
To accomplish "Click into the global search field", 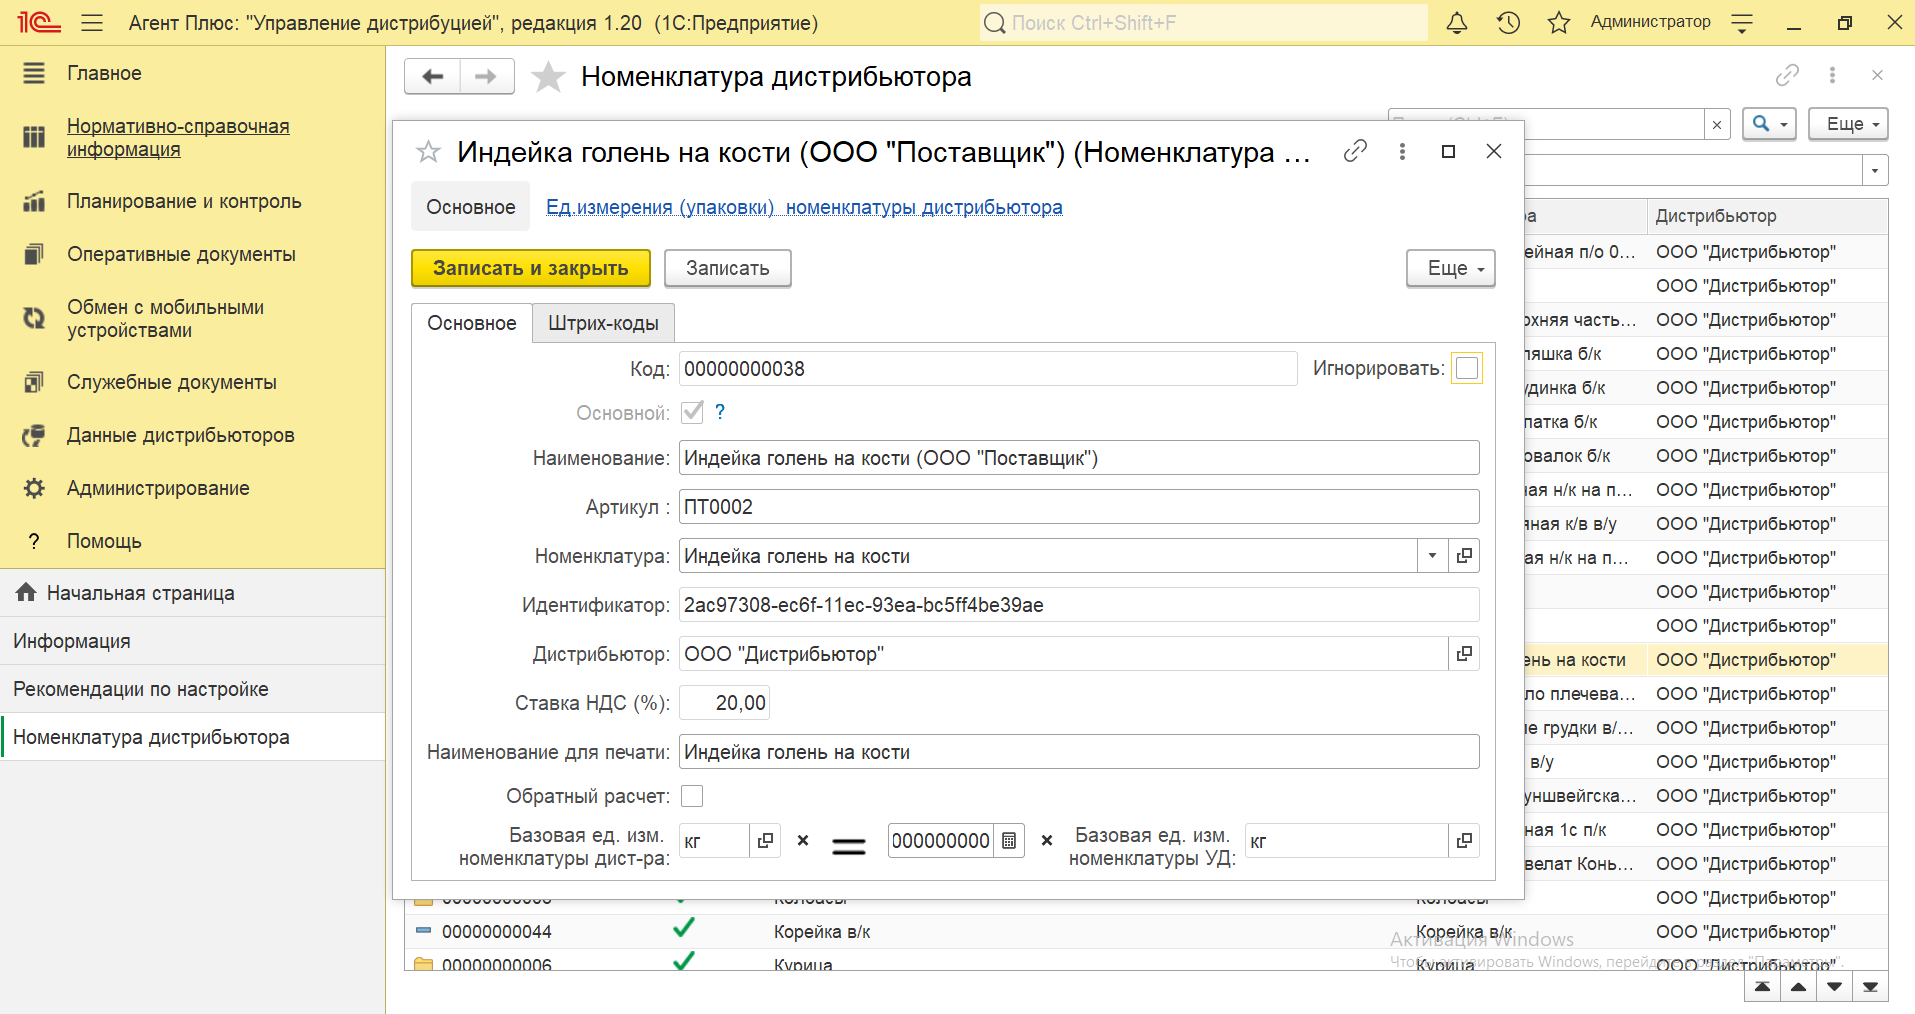I will click(x=1204, y=22).
